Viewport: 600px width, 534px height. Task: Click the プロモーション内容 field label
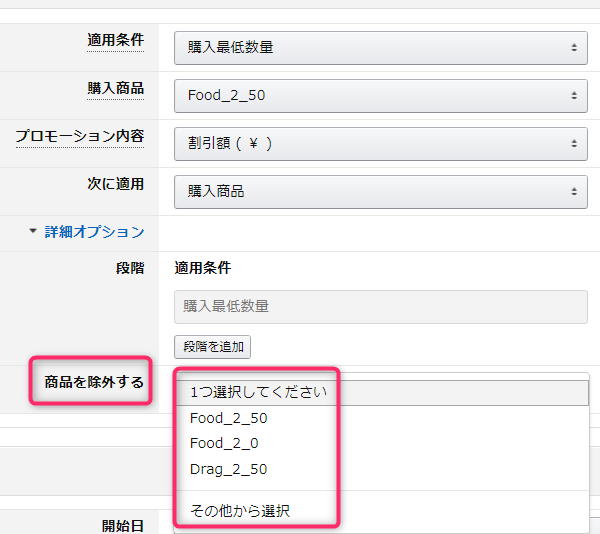[x=80, y=136]
